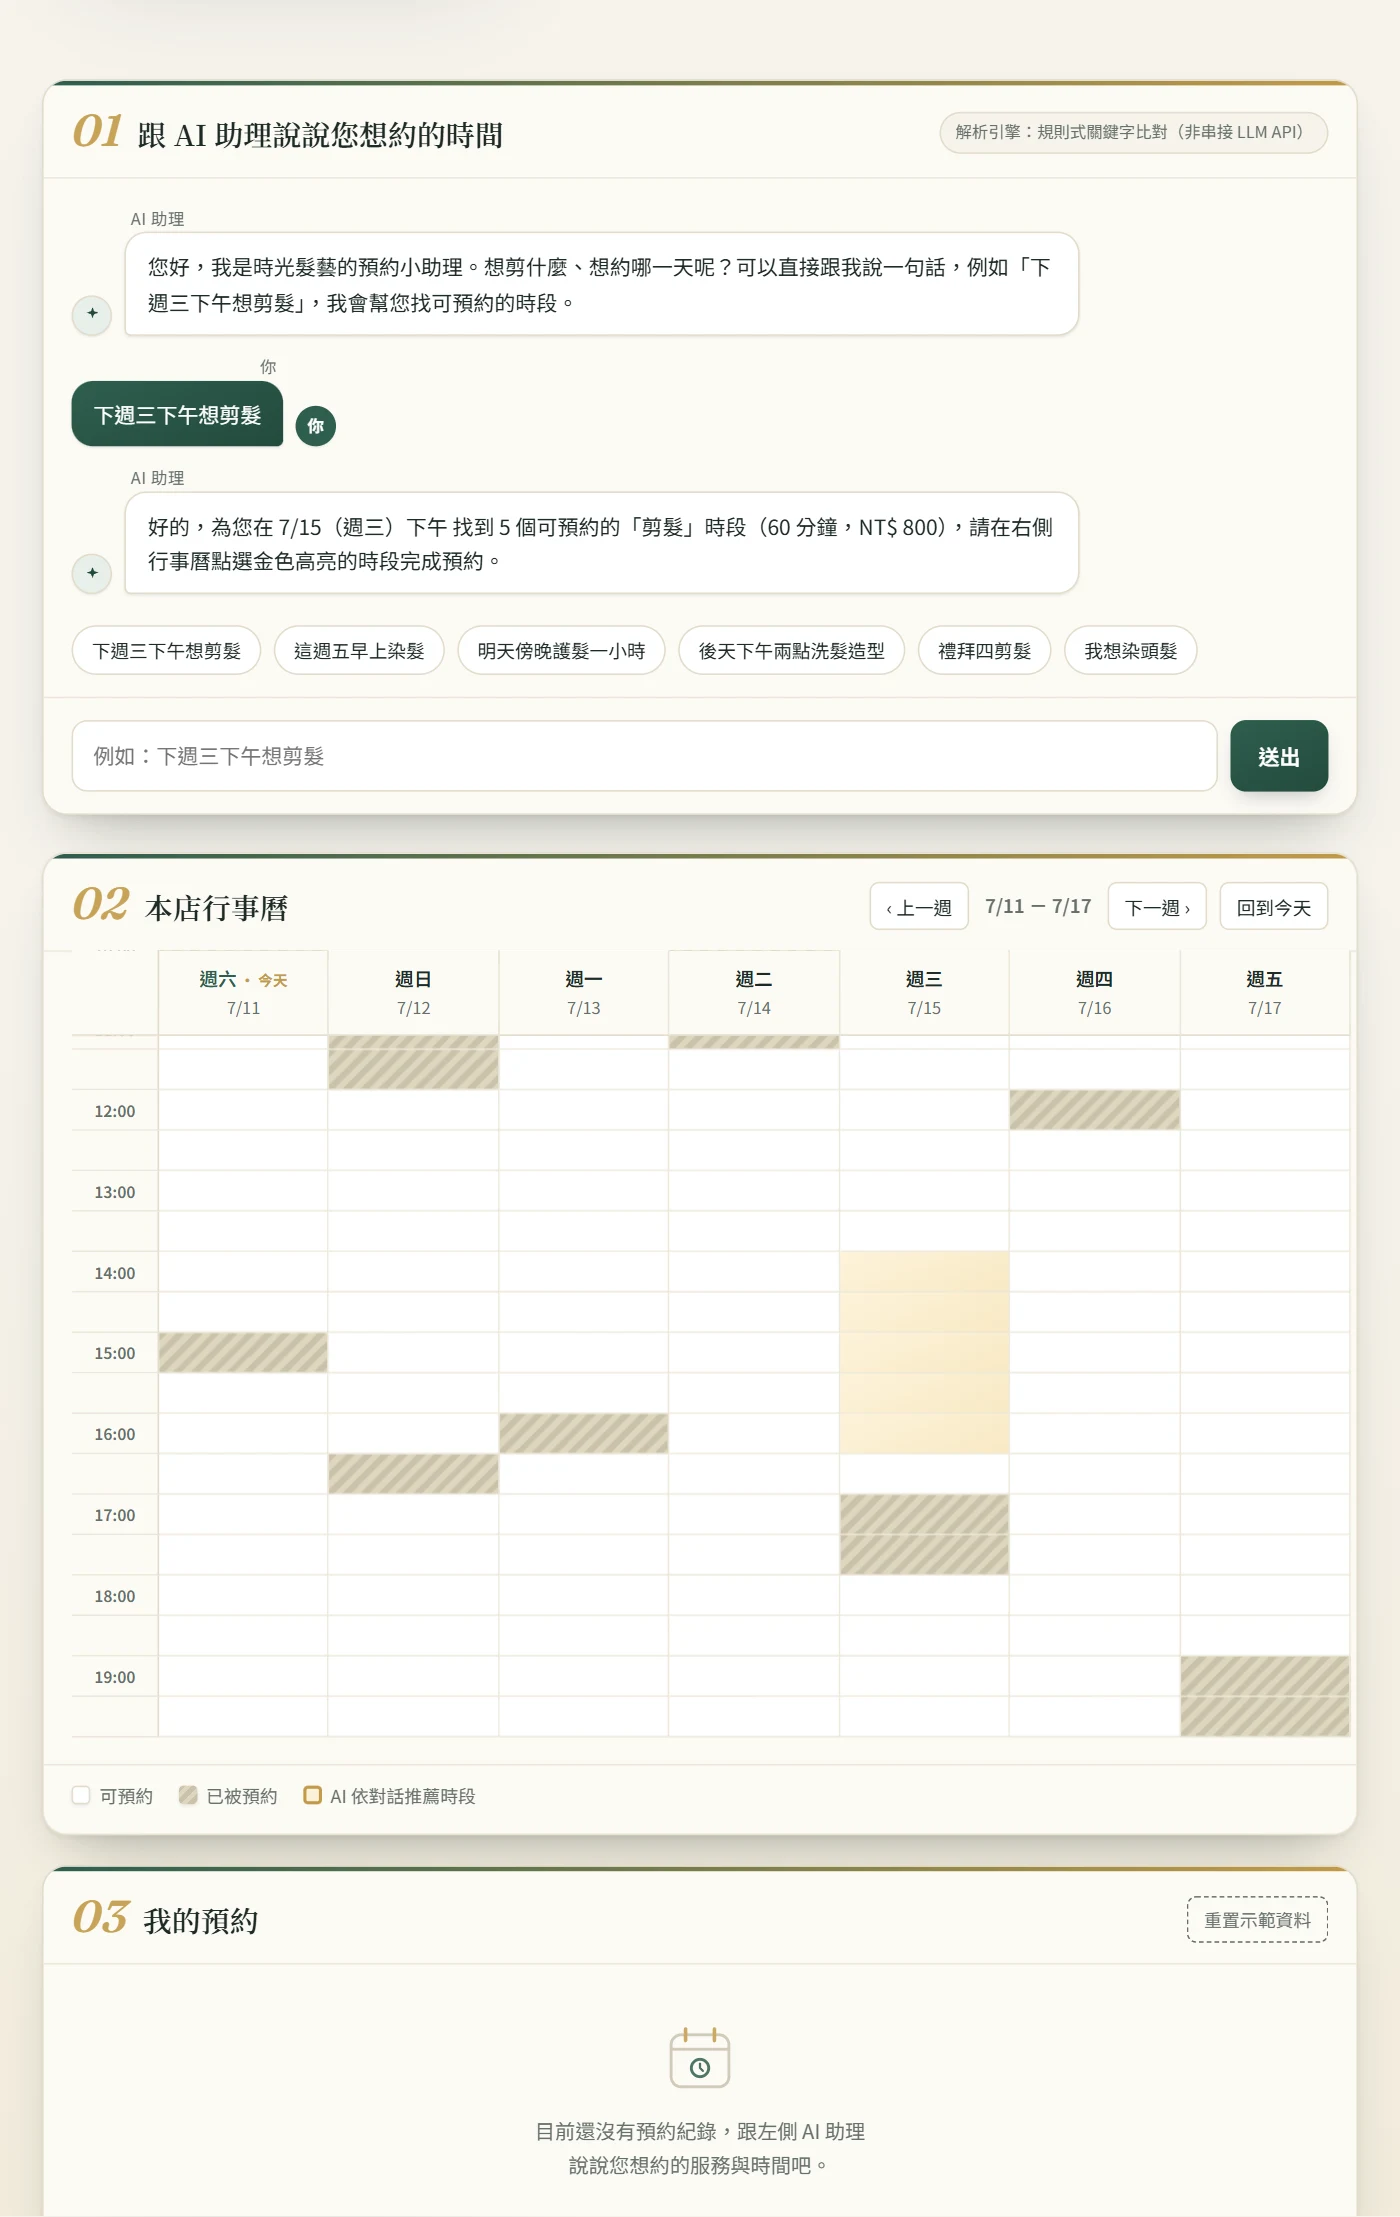The height and width of the screenshot is (2217, 1400).
Task: Select the gold highlighted 14:00 slot on 週三
Action: [924, 1272]
